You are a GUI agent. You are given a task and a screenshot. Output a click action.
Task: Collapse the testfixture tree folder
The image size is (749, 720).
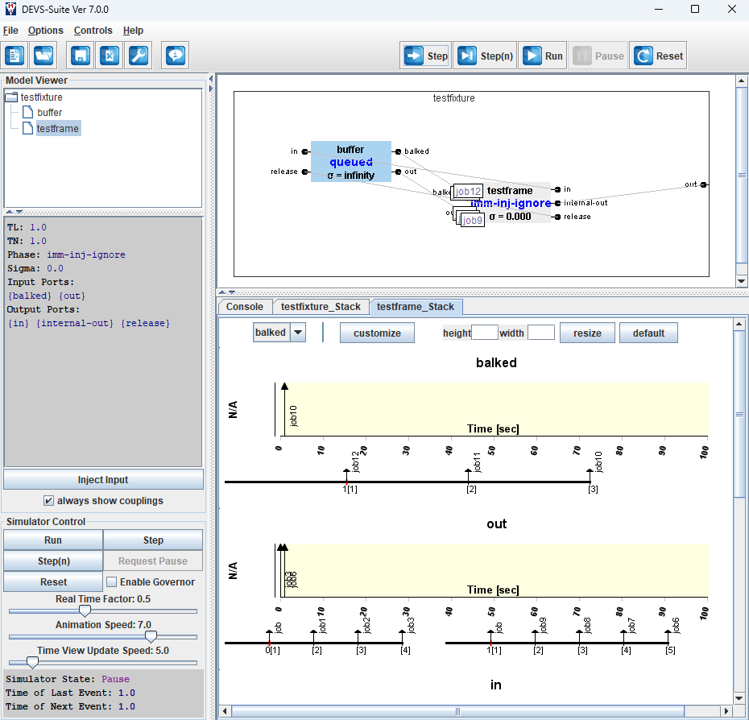click(12, 98)
